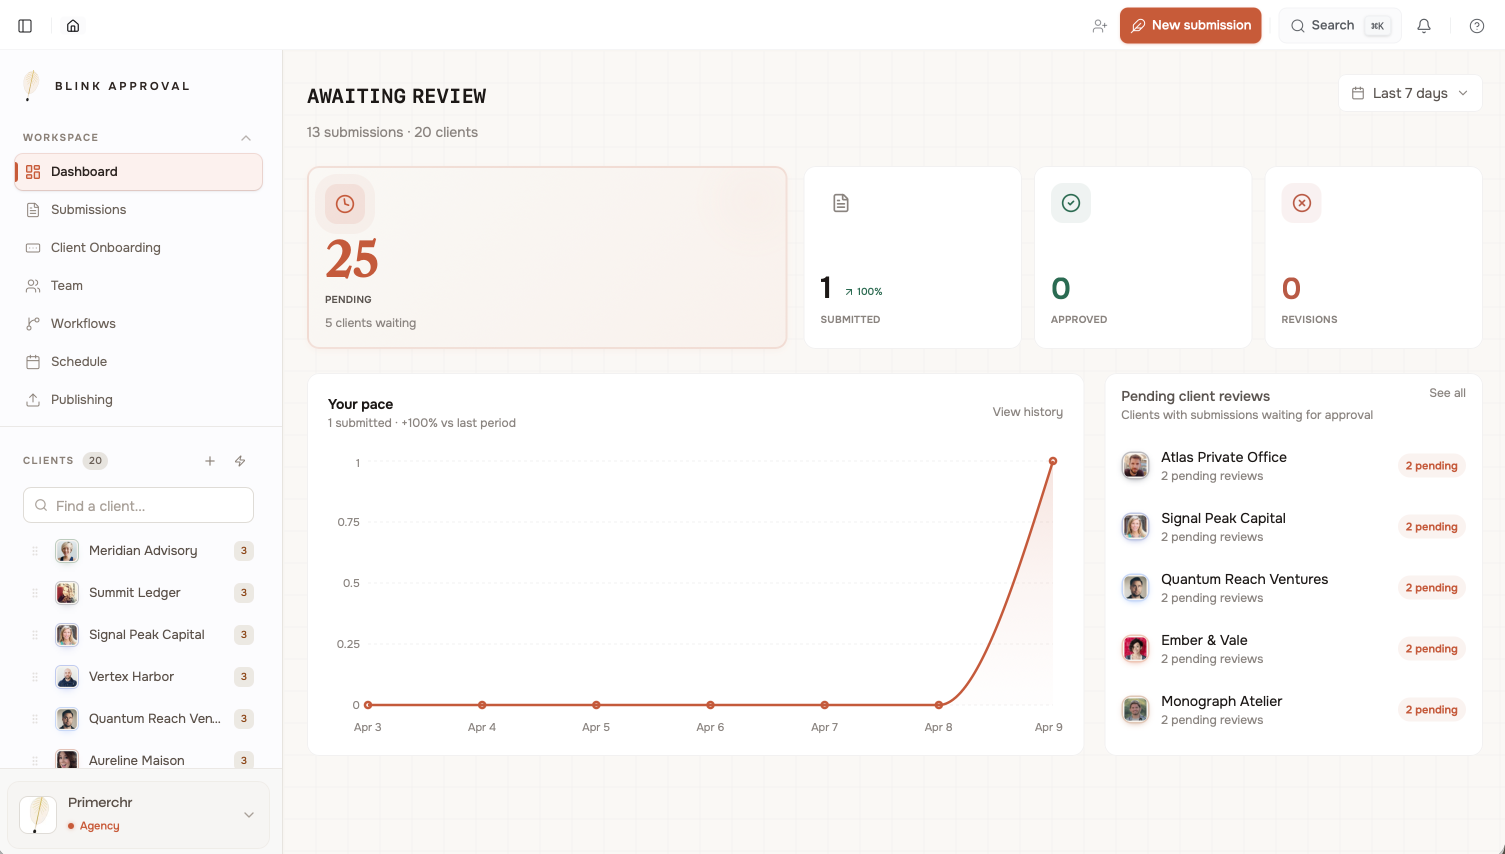Click the lightning bolt icon beside Clients
1505x854 pixels.
point(240,461)
